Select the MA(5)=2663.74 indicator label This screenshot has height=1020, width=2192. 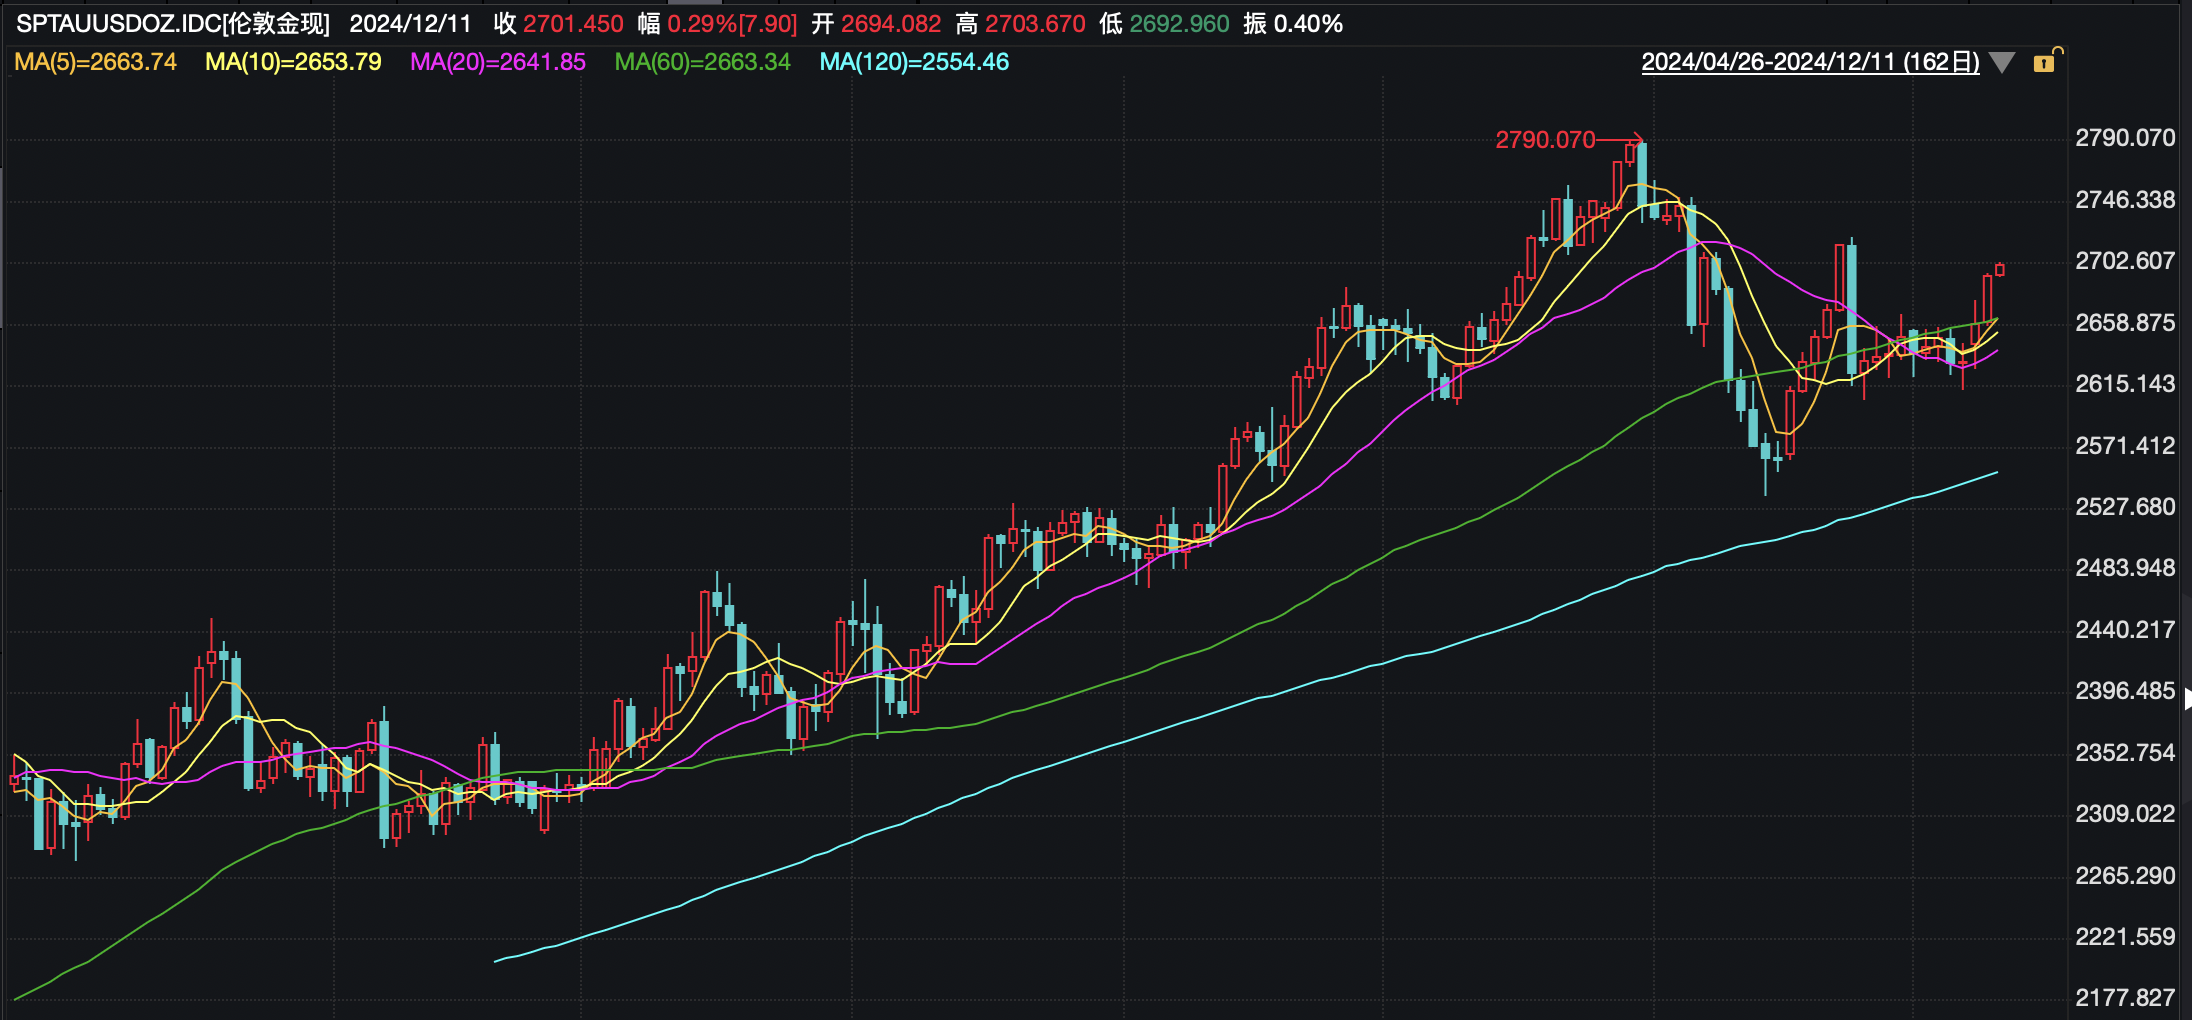[95, 62]
